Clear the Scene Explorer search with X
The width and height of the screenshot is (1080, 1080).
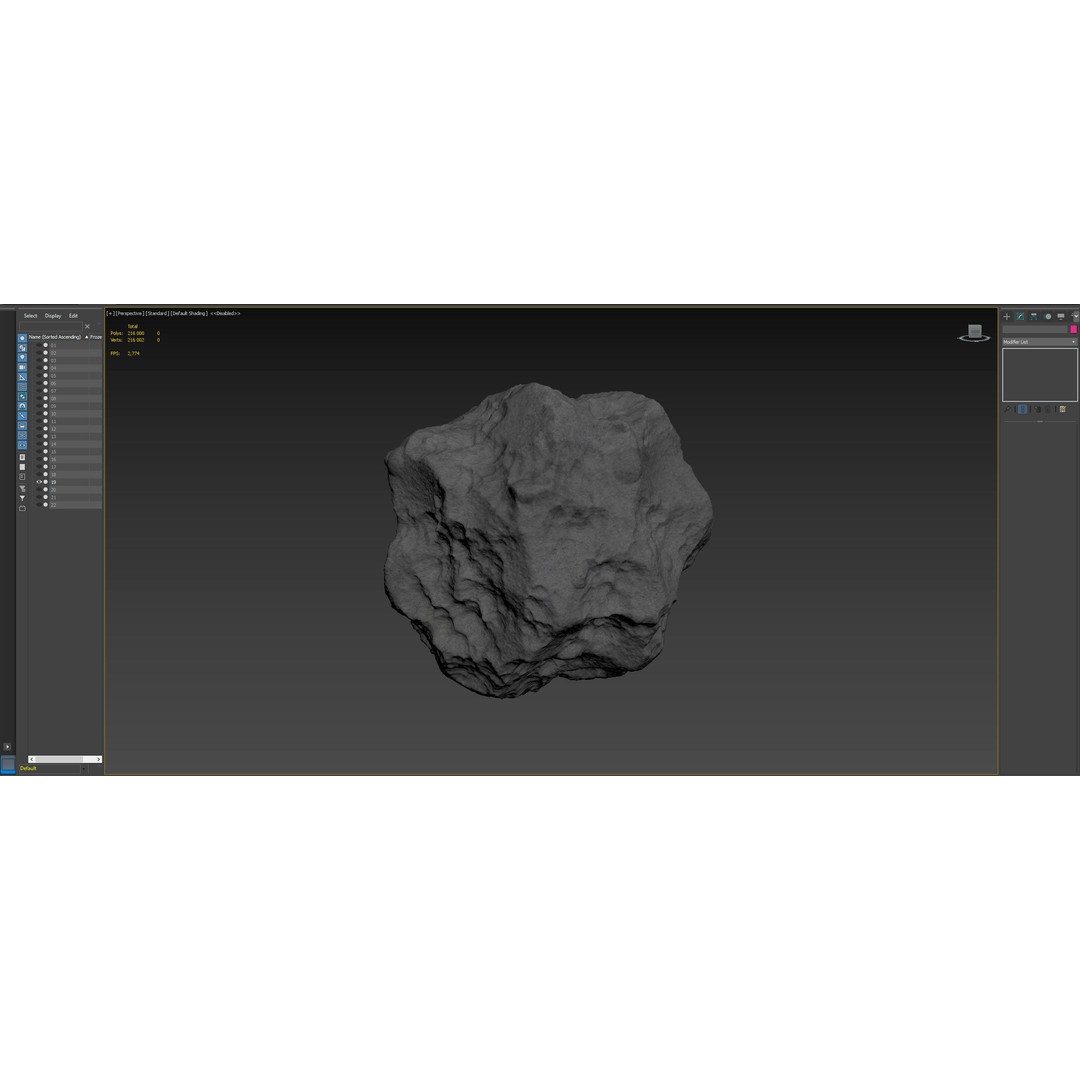(87, 326)
